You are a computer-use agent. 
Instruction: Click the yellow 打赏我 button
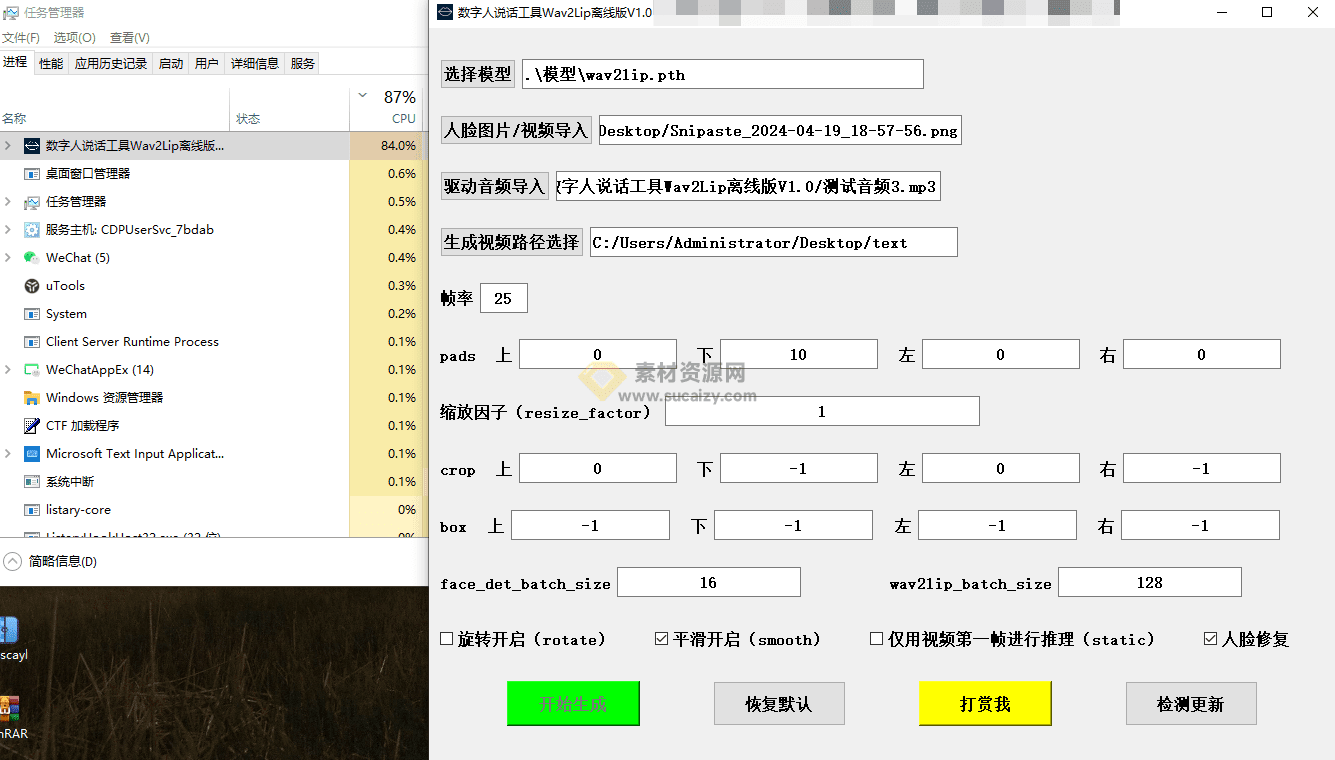click(x=985, y=703)
